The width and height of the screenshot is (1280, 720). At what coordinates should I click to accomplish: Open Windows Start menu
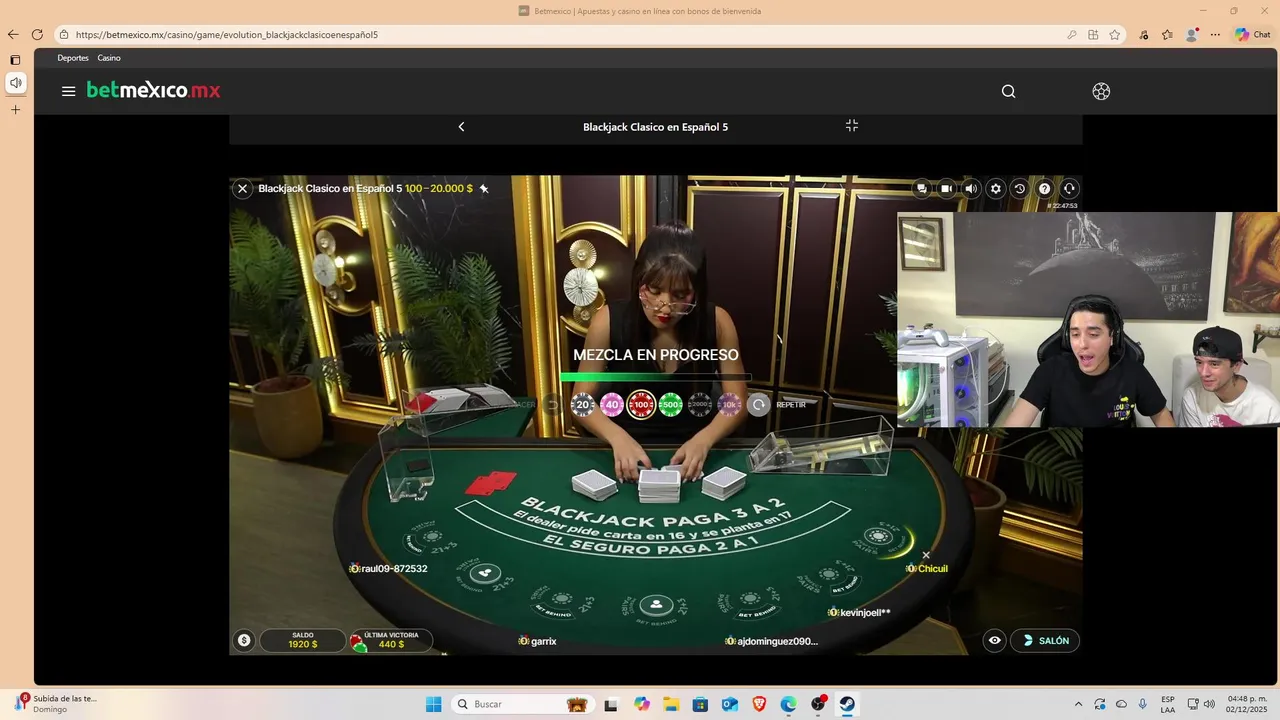point(433,704)
